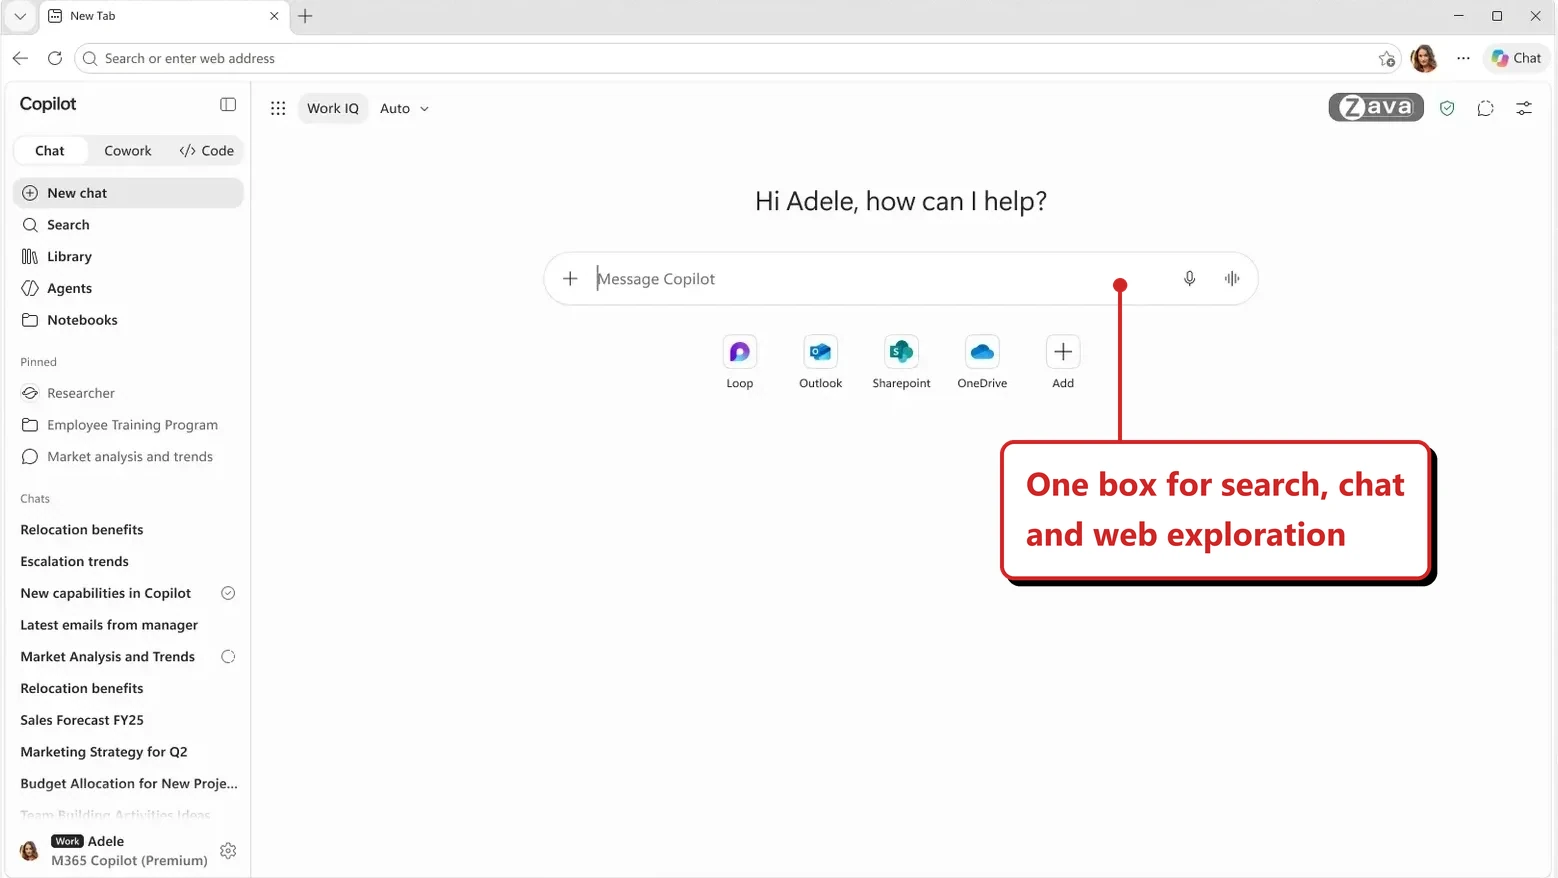
Task: Open a new browser tab with plus
Action: pyautogui.click(x=305, y=16)
